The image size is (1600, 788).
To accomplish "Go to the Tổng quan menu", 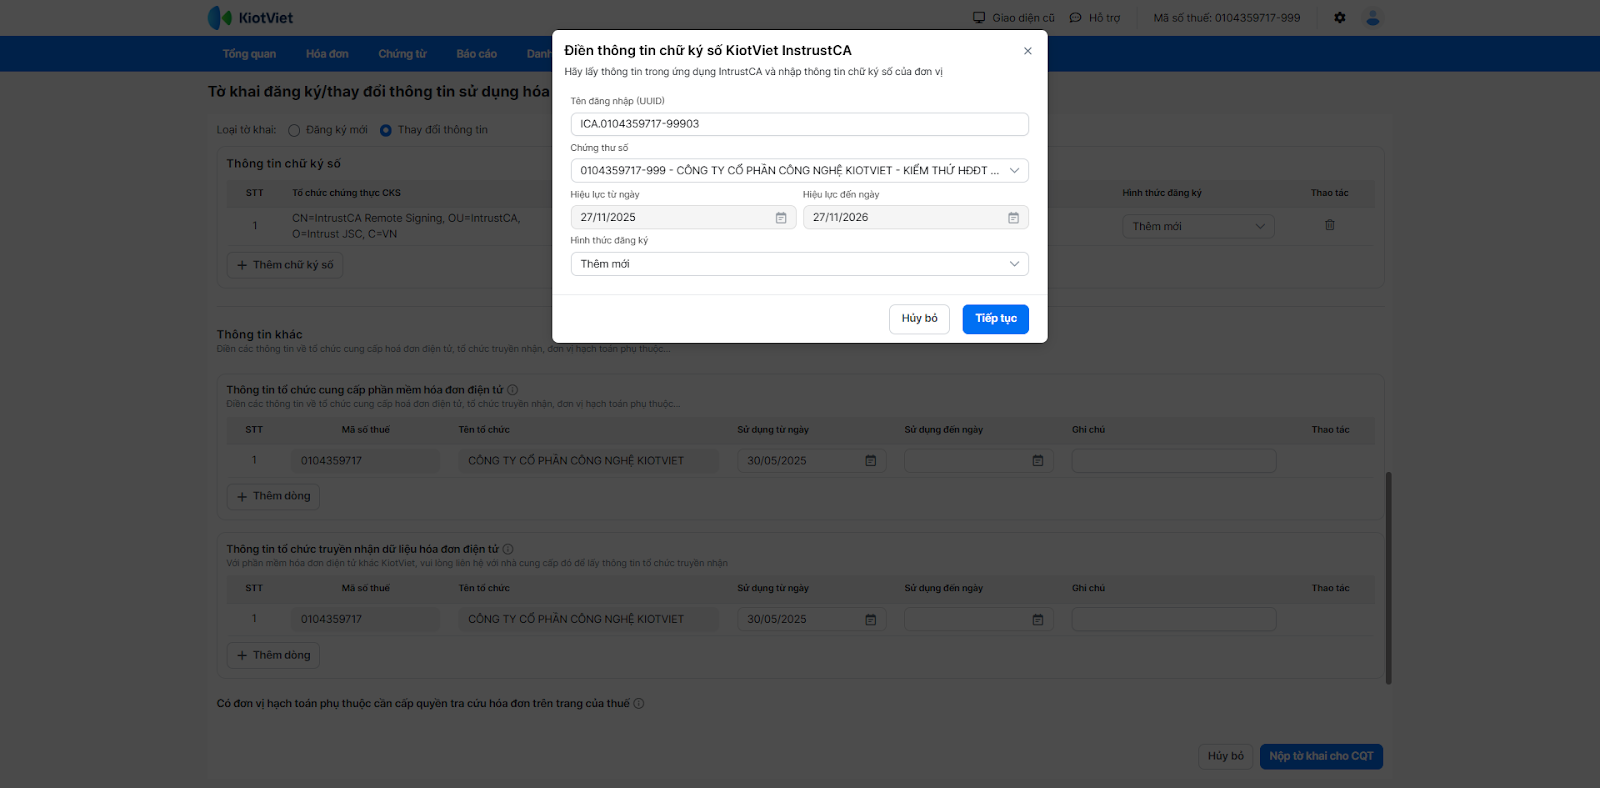I will (x=249, y=54).
